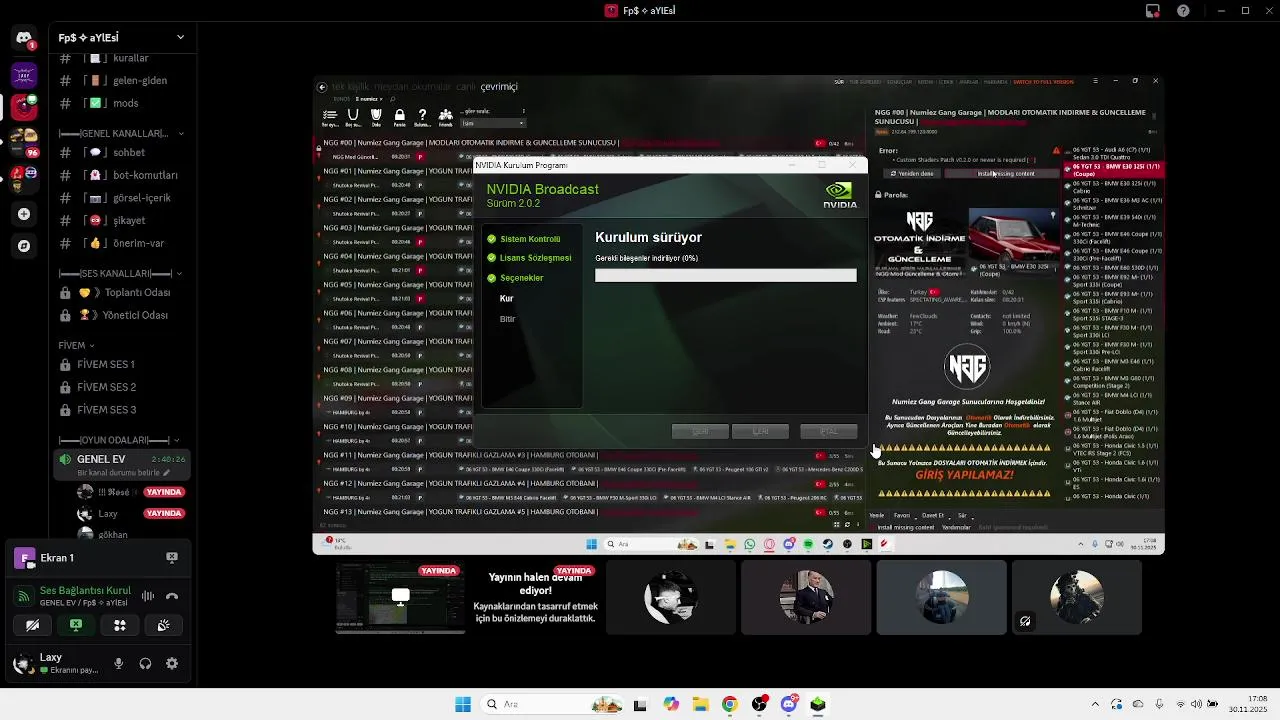Click taskbar search box Ara

551,704
